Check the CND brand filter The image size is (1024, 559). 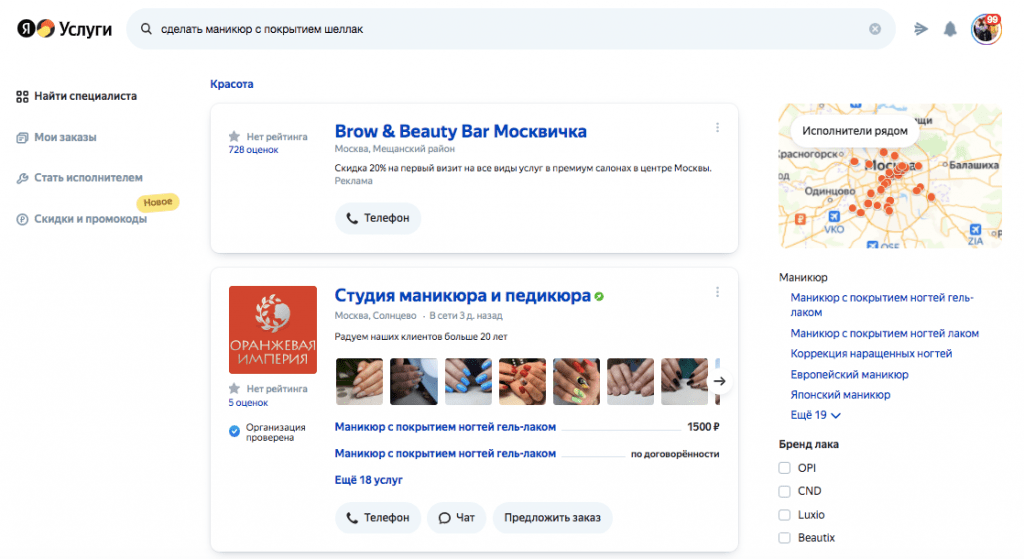click(x=784, y=491)
